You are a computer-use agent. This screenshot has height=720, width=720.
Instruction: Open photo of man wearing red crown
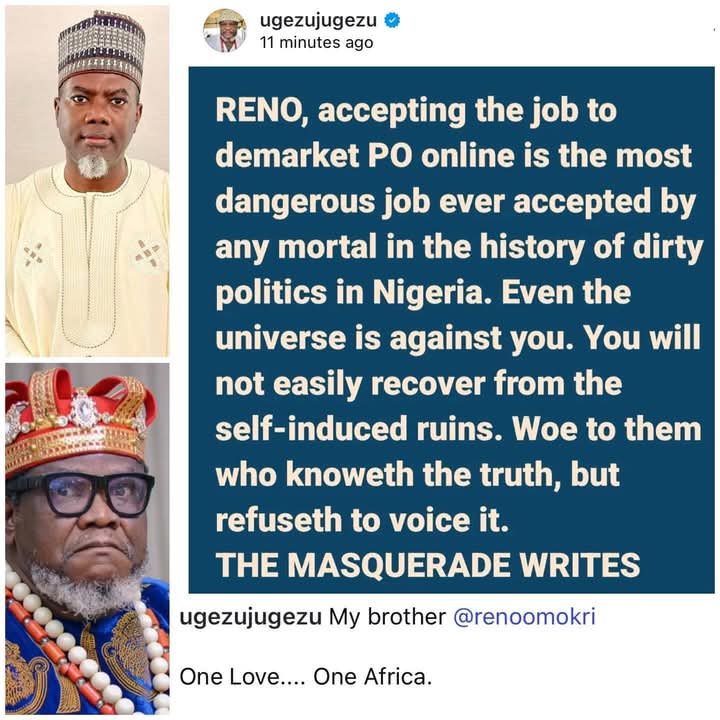point(87,539)
